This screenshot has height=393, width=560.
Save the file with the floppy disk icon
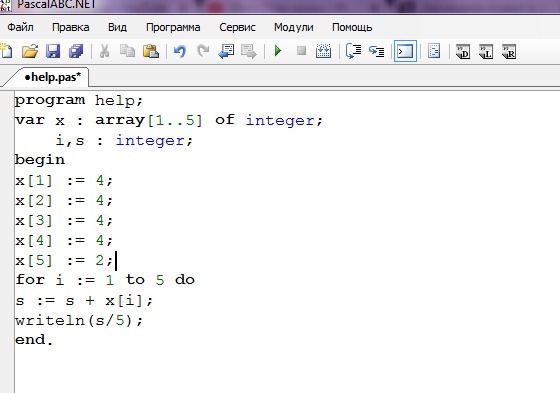(53, 51)
